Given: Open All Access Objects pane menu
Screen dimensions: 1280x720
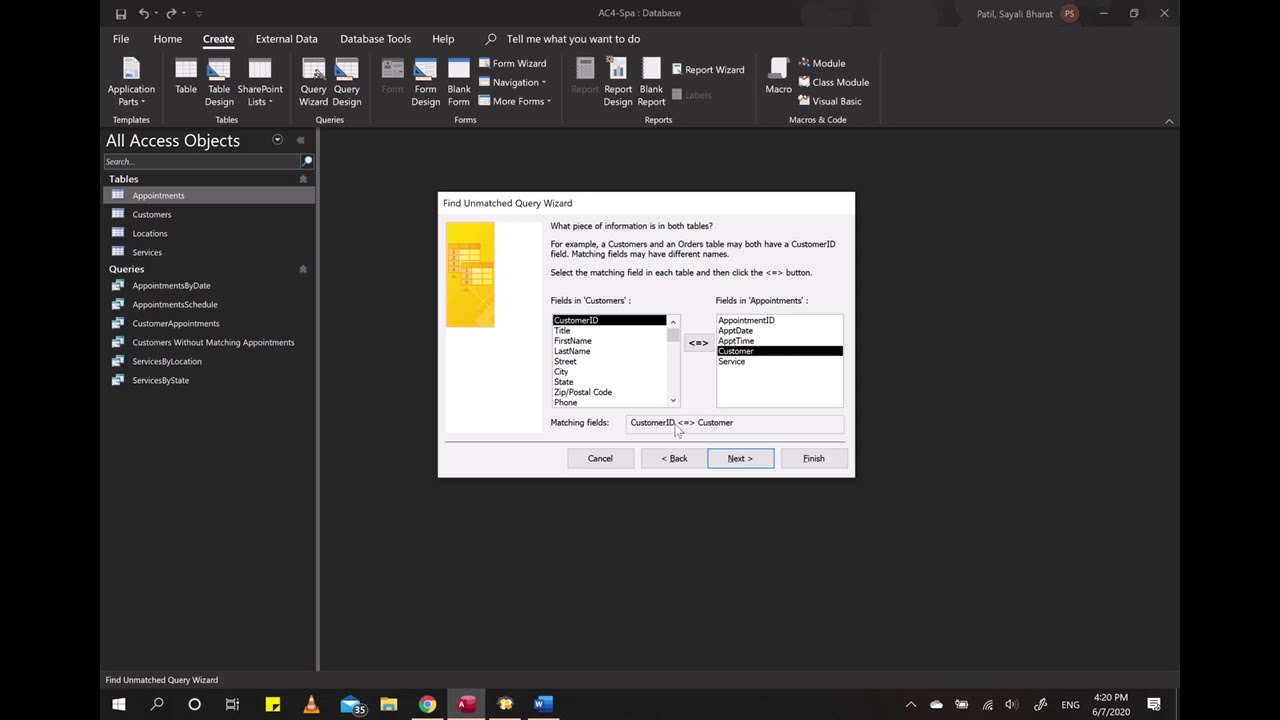Looking at the screenshot, I should [x=277, y=140].
